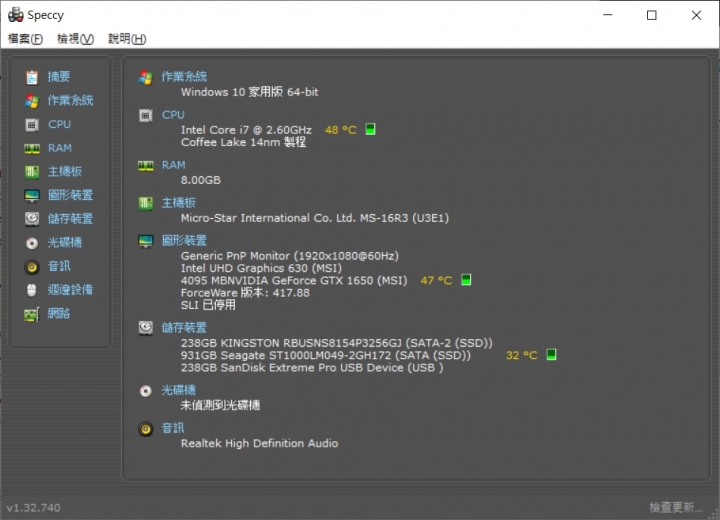Click the 摘要 clipboard icon in sidebar

point(32,77)
